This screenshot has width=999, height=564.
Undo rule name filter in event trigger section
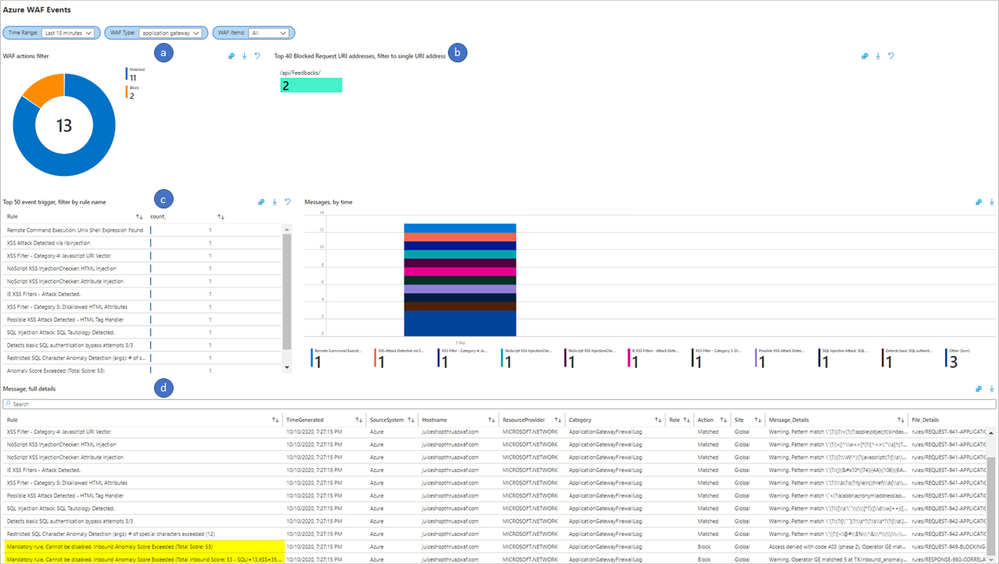(x=287, y=202)
